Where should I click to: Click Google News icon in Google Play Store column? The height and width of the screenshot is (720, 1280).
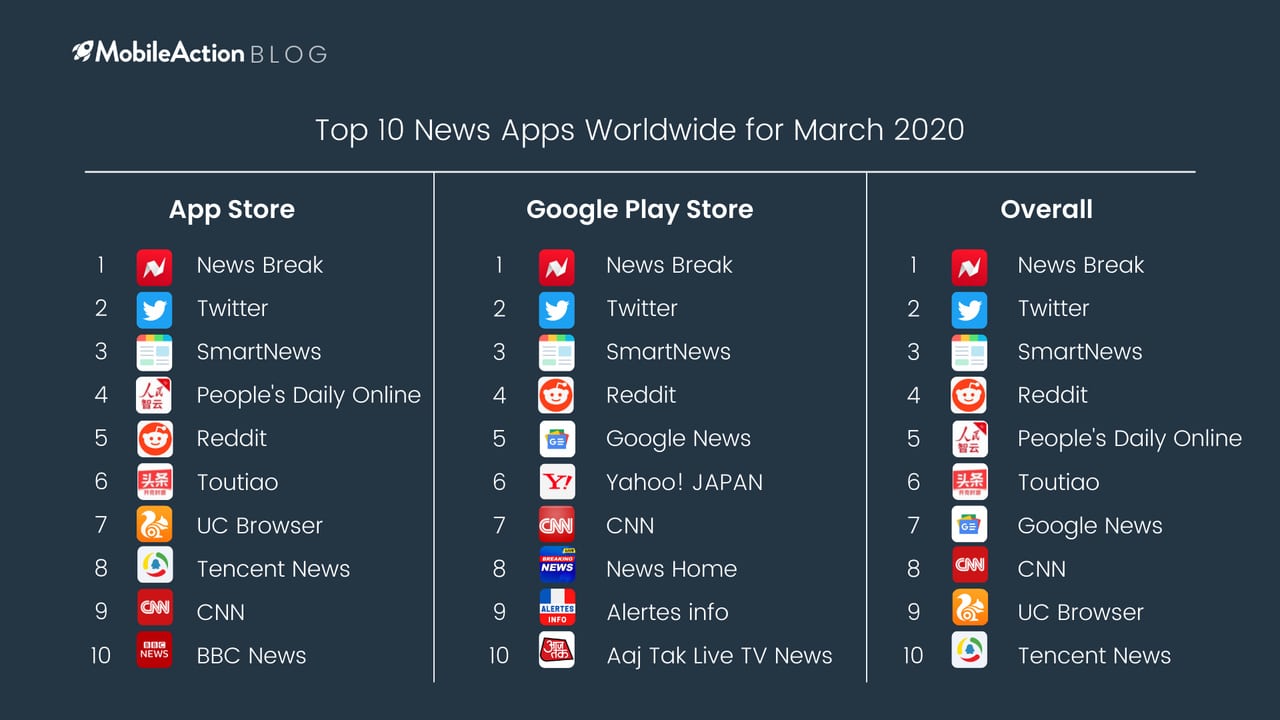(557, 439)
